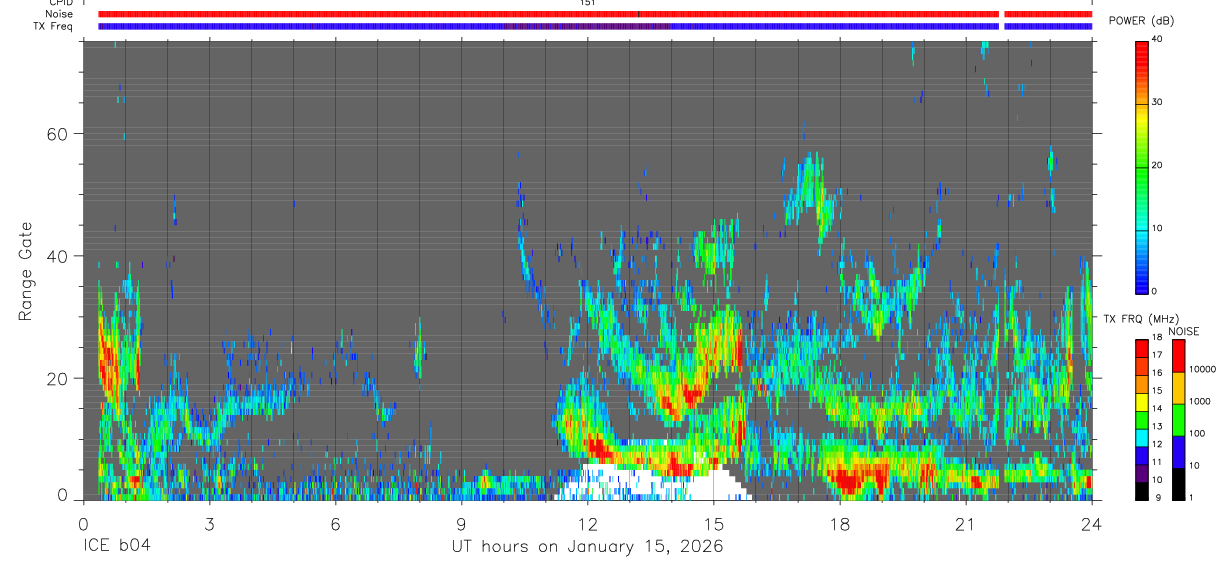Click the cyan 12-13 MHz TX FRQ block
This screenshot has height=567, width=1228.
[1142, 438]
